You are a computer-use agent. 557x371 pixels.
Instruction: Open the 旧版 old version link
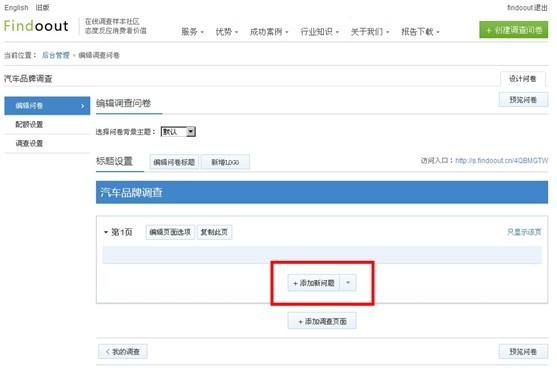pos(42,7)
